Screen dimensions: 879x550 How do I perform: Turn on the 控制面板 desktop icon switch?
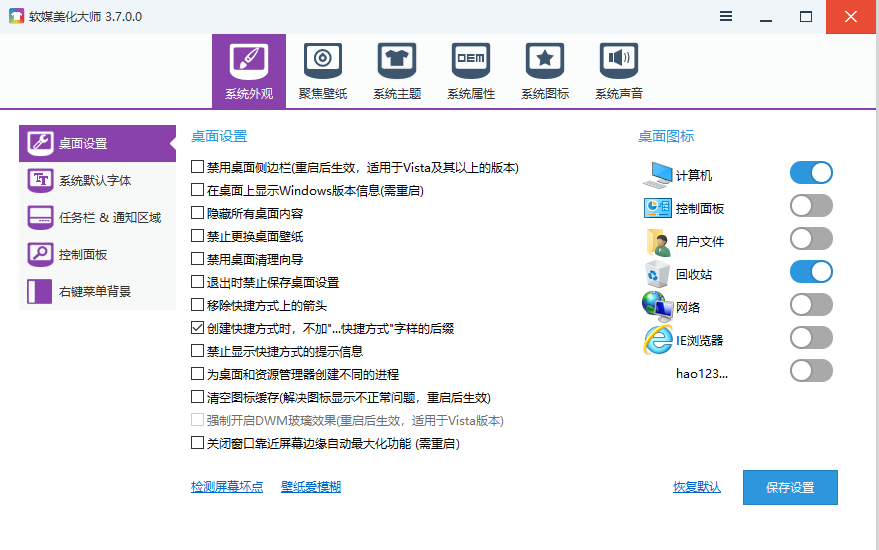[x=811, y=206]
